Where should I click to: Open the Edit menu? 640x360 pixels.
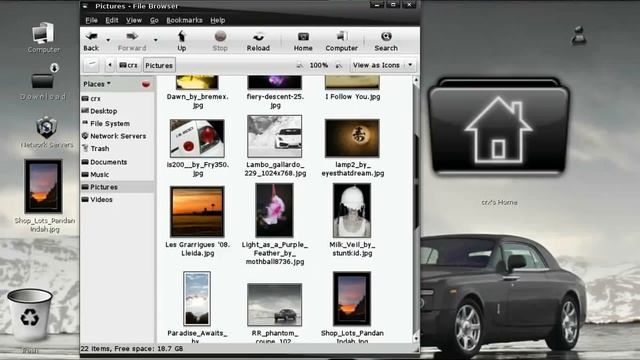pyautogui.click(x=111, y=20)
